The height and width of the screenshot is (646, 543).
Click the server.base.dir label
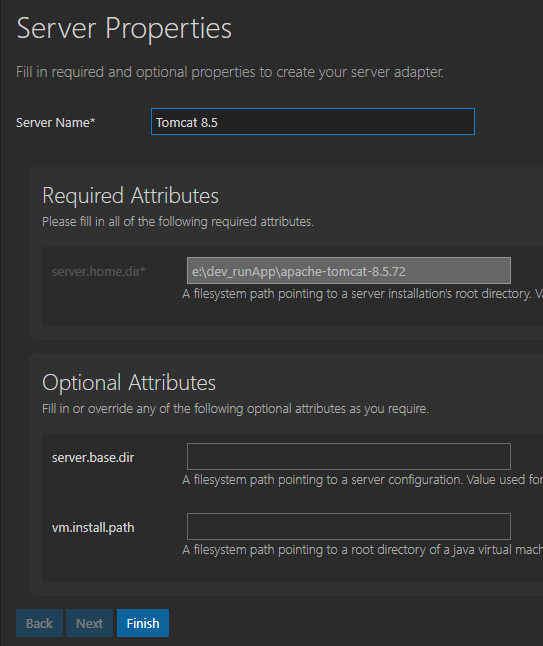click(x=93, y=458)
